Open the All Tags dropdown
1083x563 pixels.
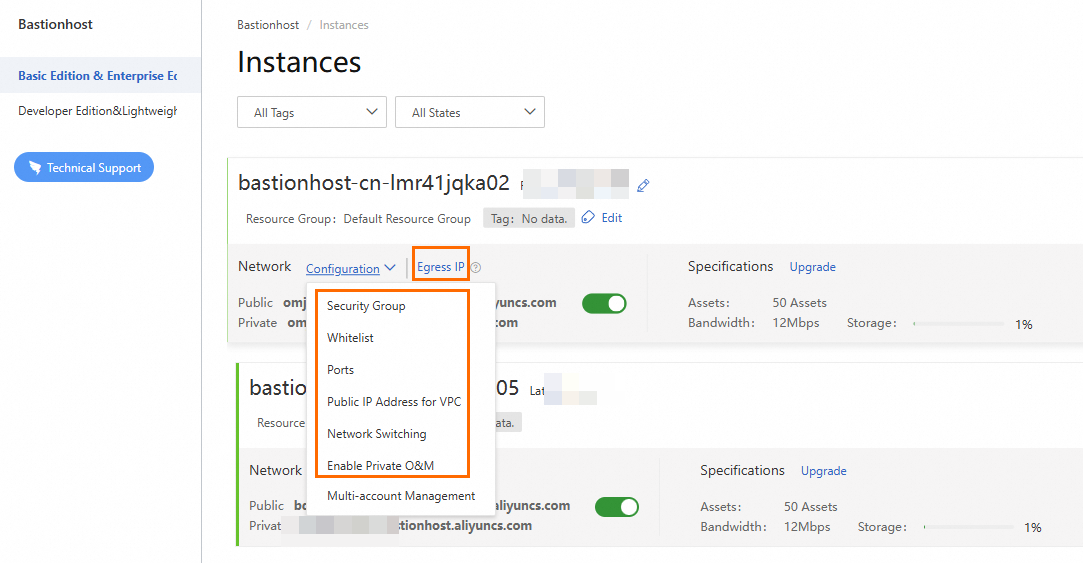(x=312, y=112)
